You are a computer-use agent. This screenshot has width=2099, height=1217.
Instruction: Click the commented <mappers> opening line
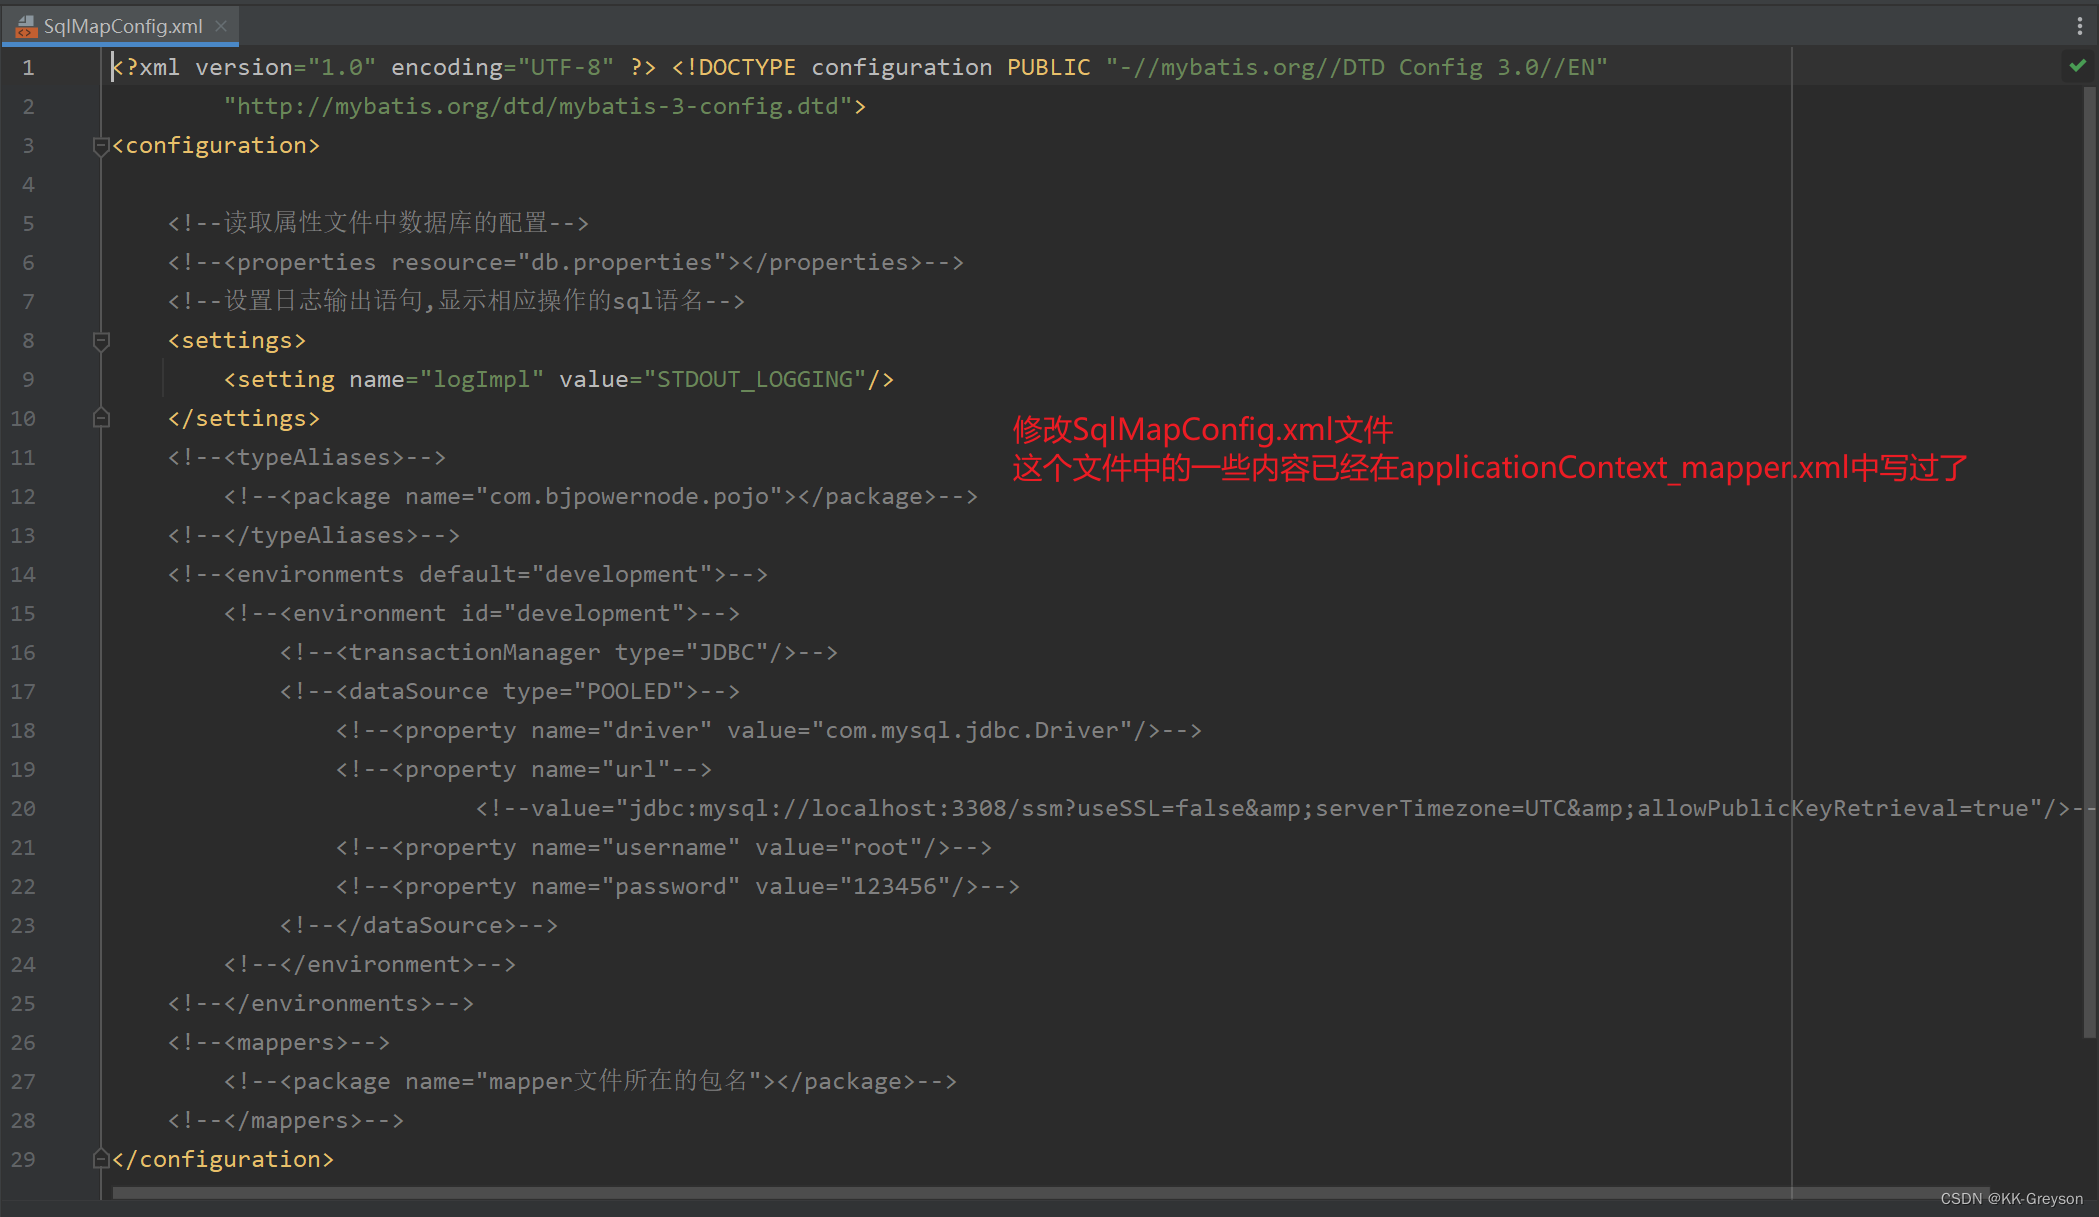[x=279, y=1043]
